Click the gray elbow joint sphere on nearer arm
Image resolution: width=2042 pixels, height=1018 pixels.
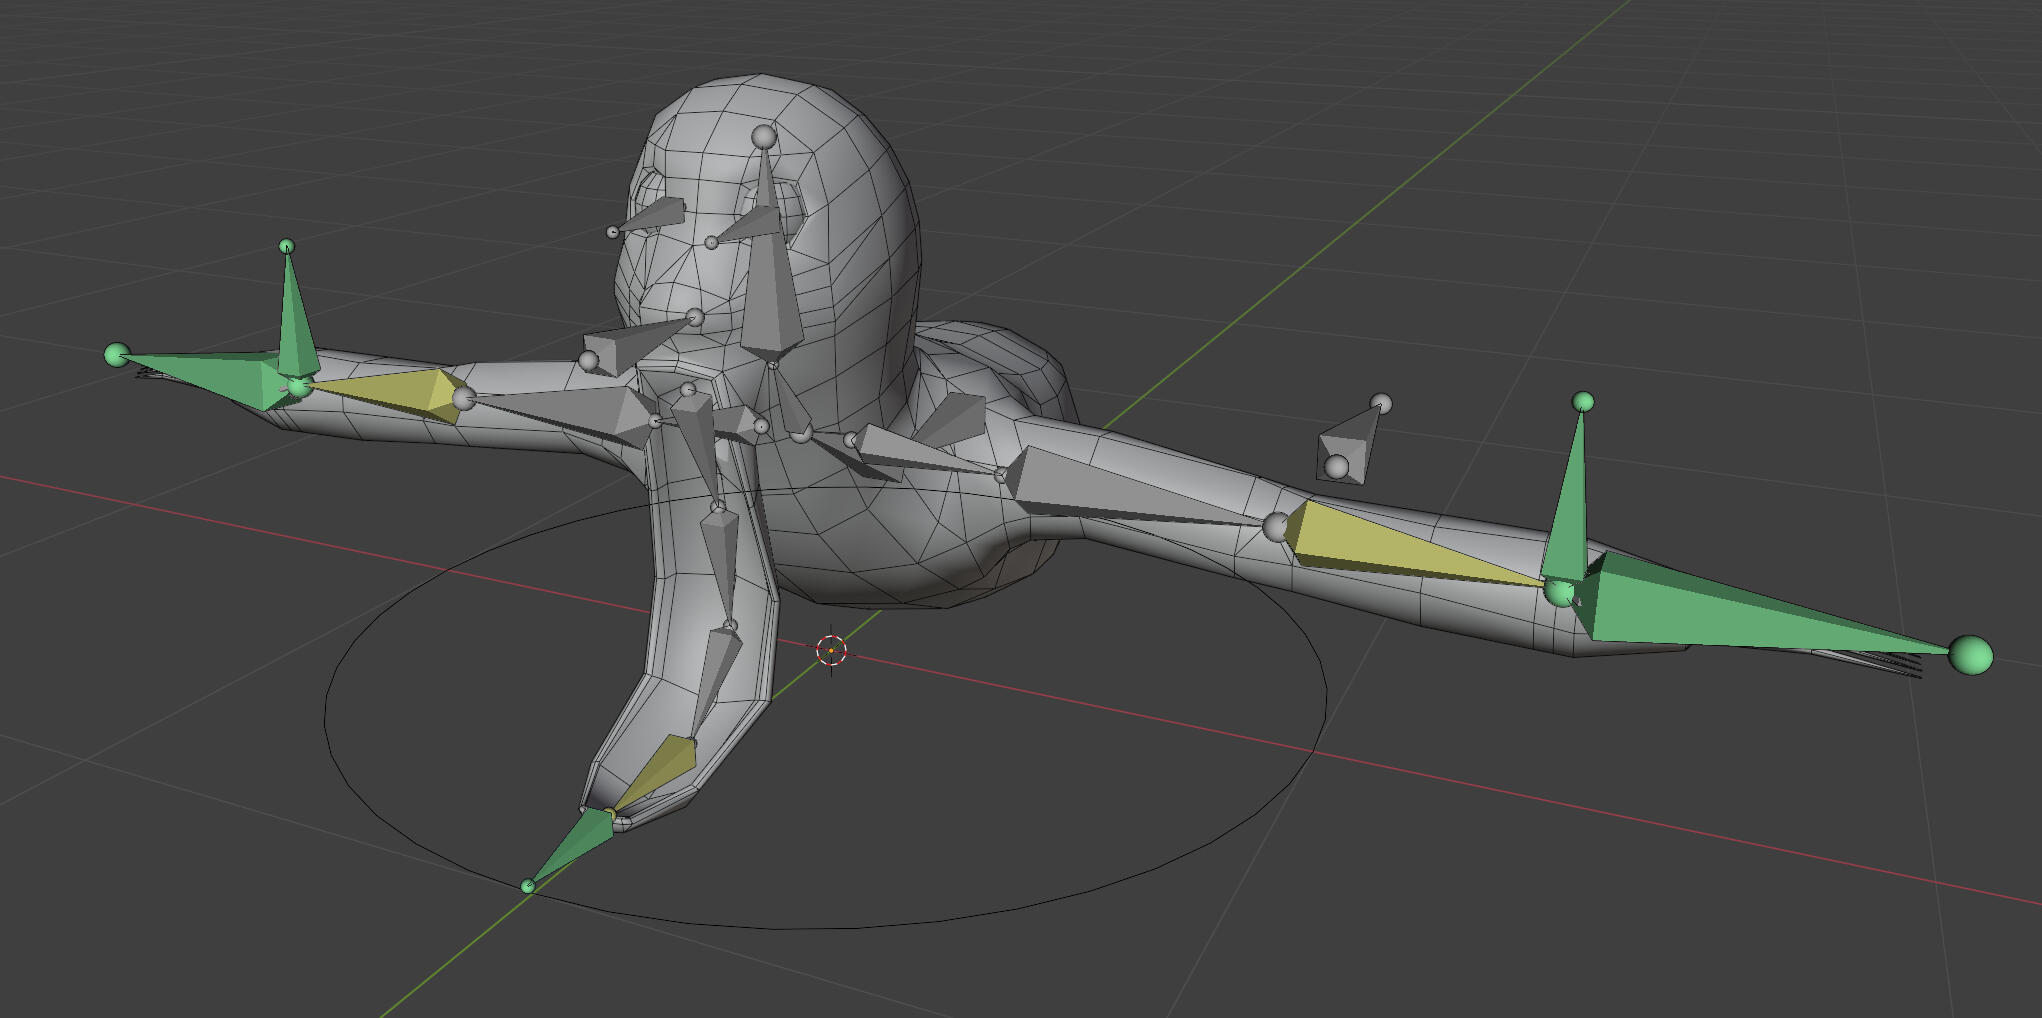[1276, 526]
